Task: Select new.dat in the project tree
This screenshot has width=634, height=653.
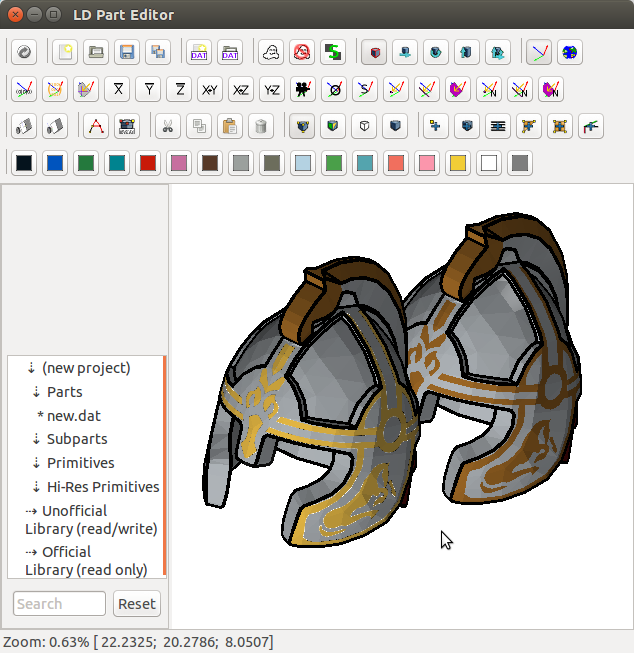Action: pos(73,415)
